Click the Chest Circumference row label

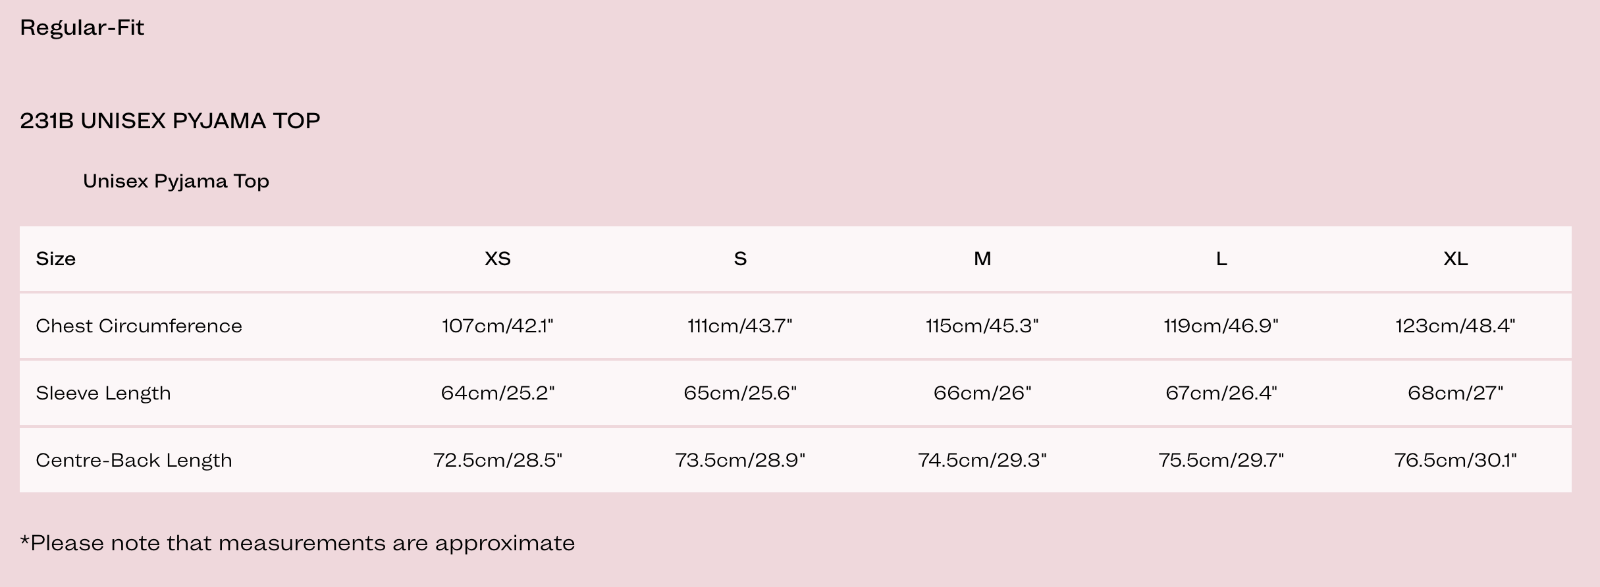(139, 325)
